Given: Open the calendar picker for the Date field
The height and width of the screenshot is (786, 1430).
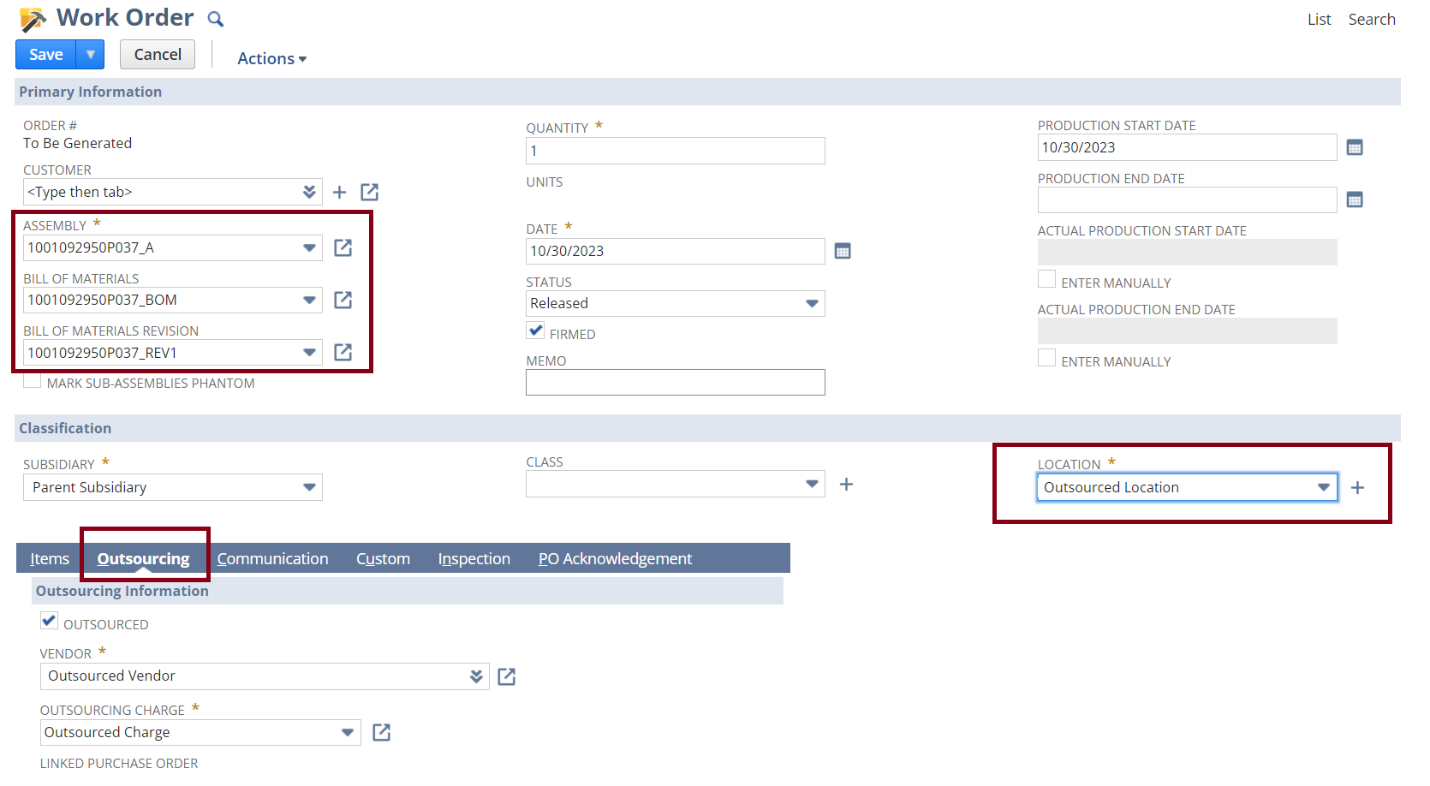Looking at the screenshot, I should pos(842,251).
